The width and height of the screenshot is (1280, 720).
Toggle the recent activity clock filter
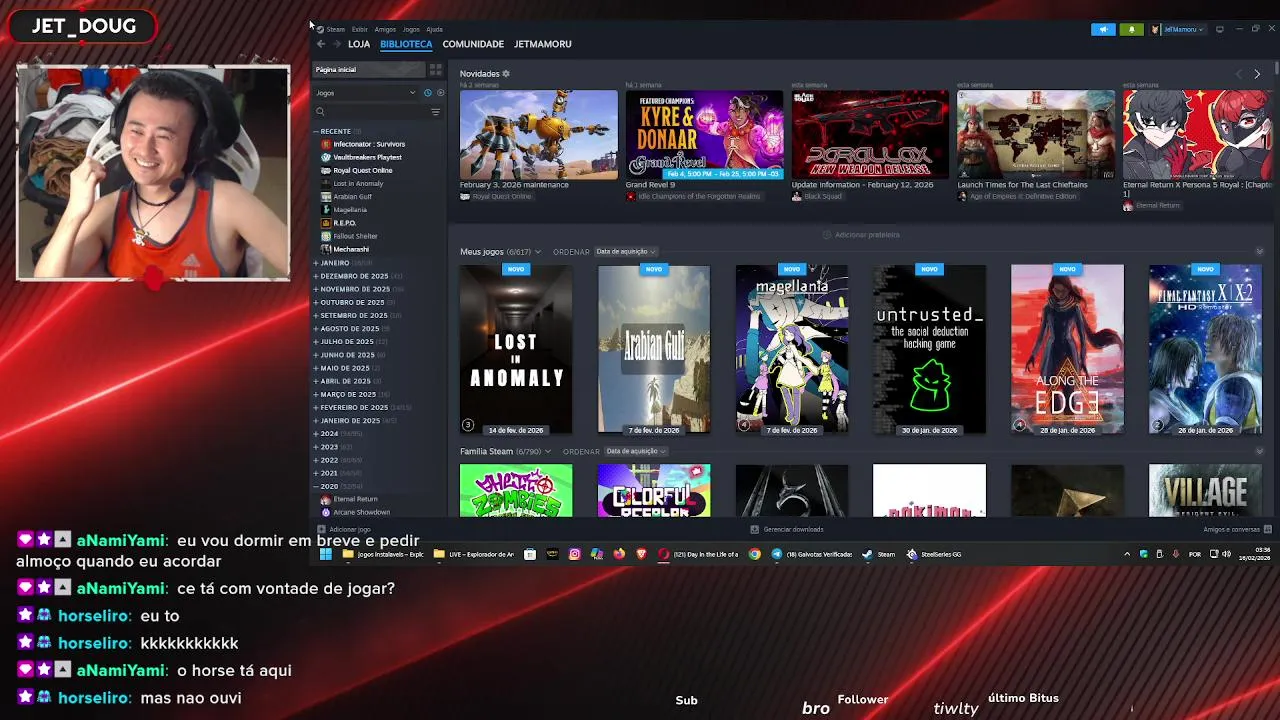point(427,93)
